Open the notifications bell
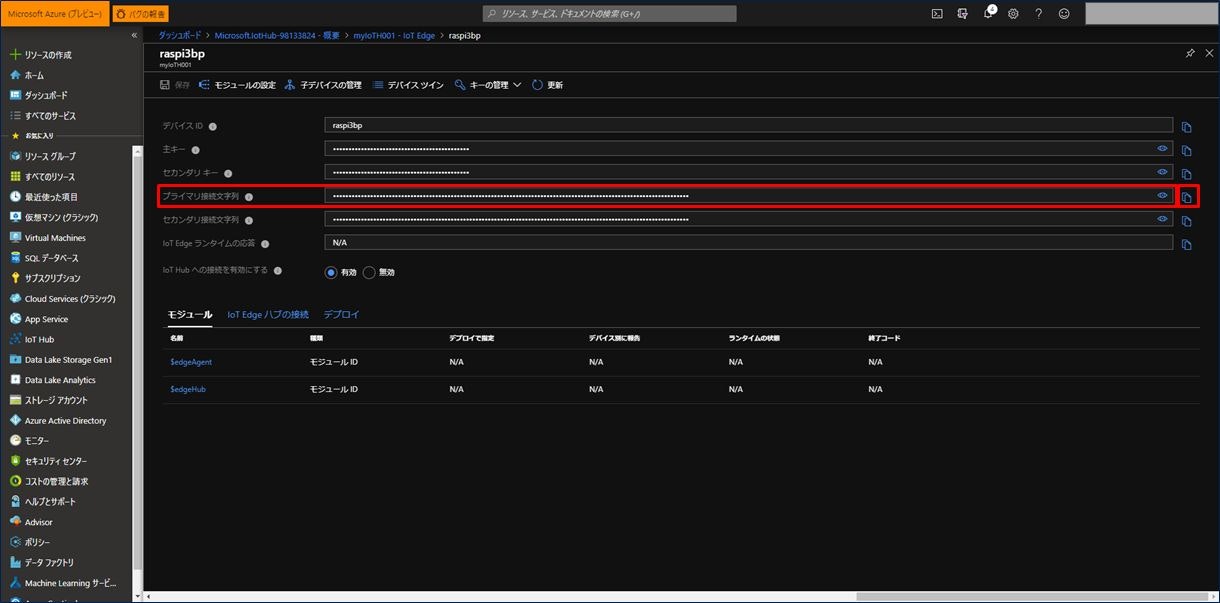1220x603 pixels. point(988,14)
